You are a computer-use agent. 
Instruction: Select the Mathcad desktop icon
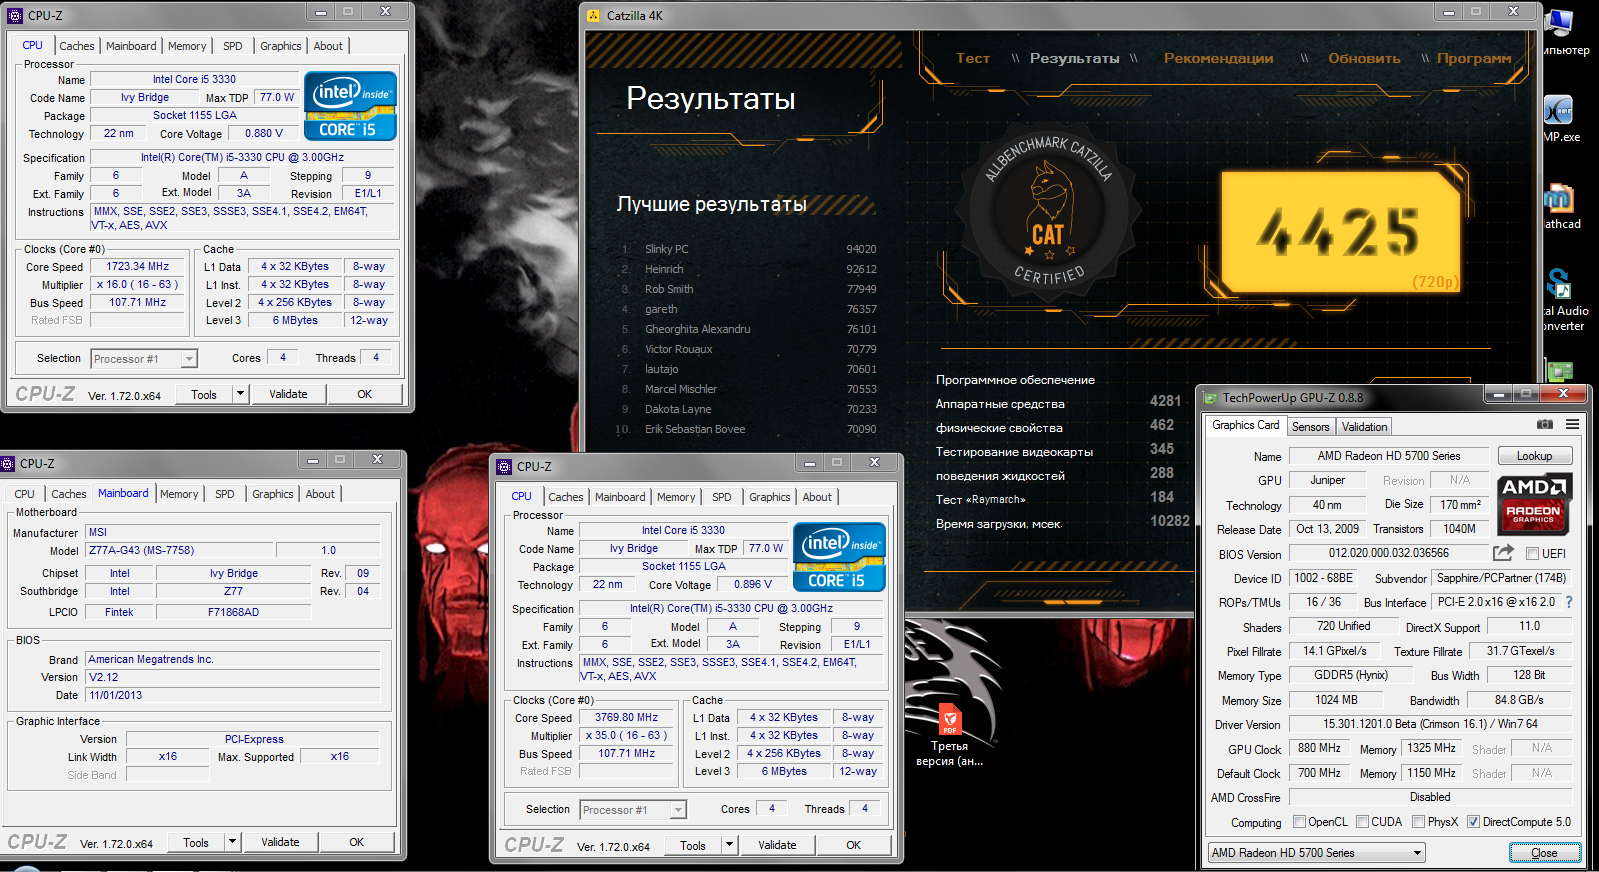click(1562, 205)
